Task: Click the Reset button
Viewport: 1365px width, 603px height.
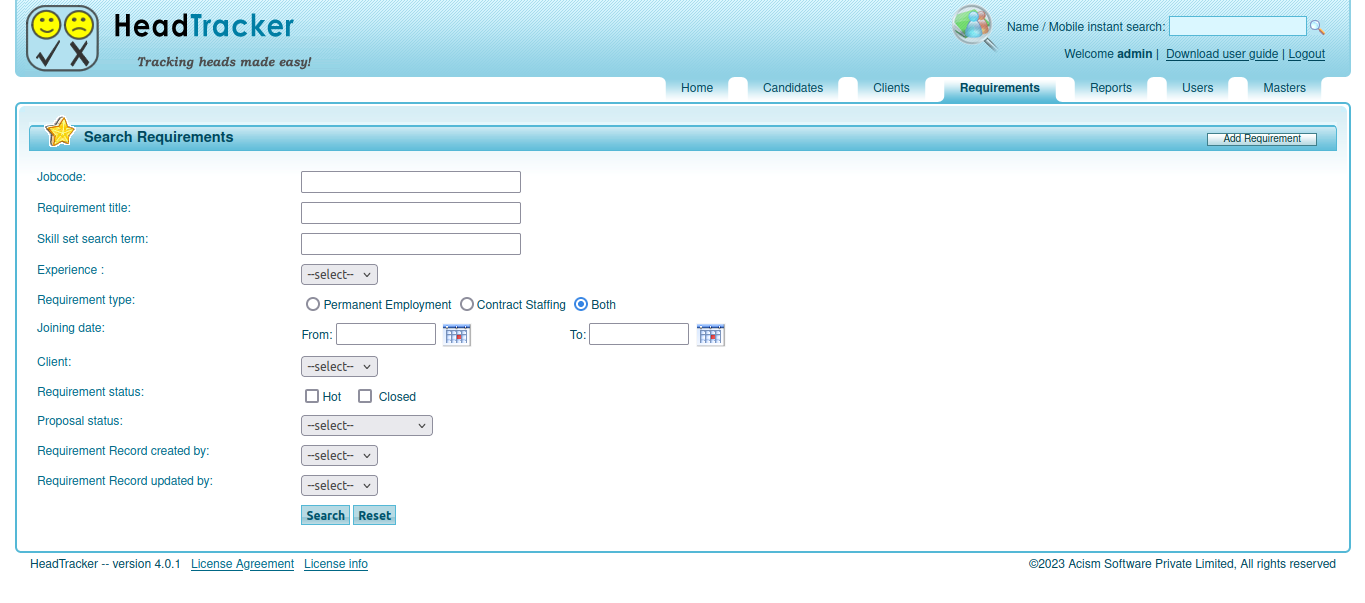Action: (x=375, y=515)
